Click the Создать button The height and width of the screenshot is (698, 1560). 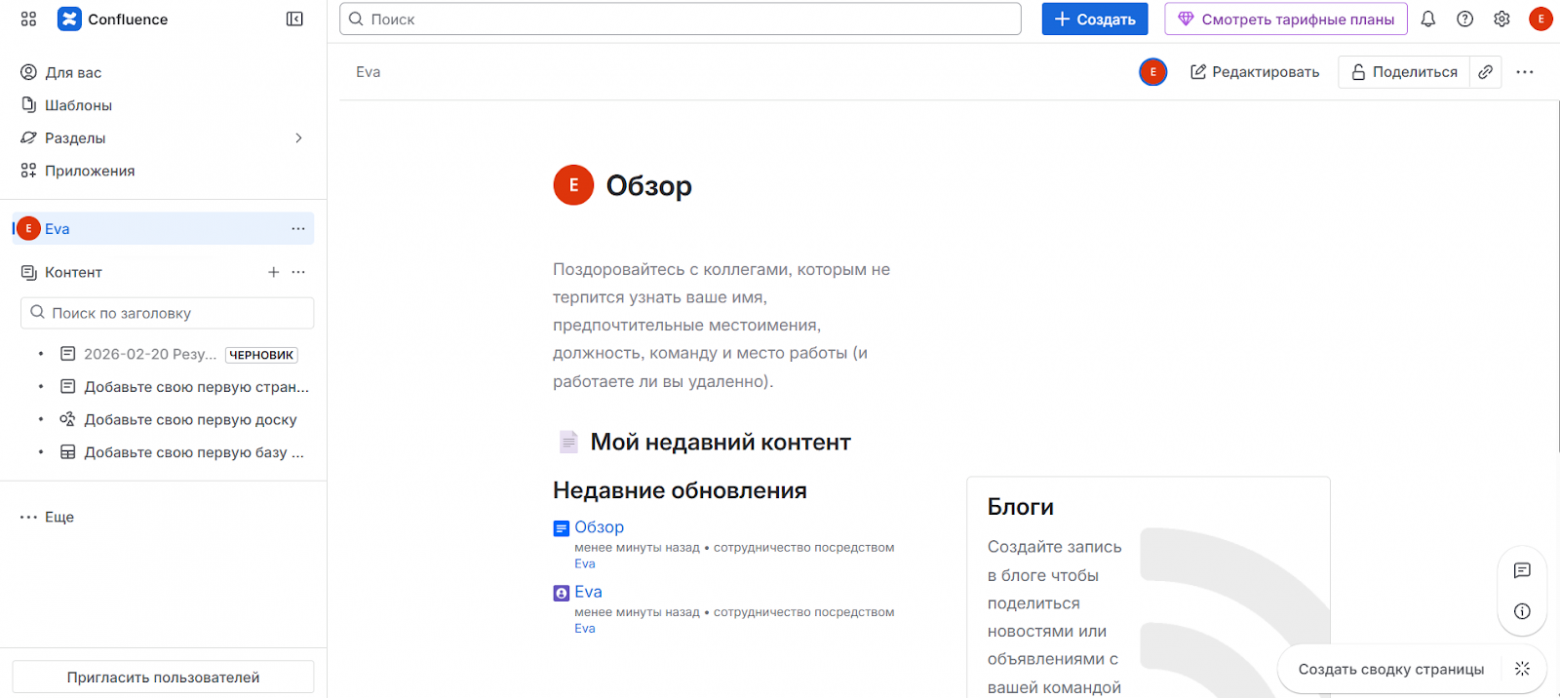tap(1094, 18)
